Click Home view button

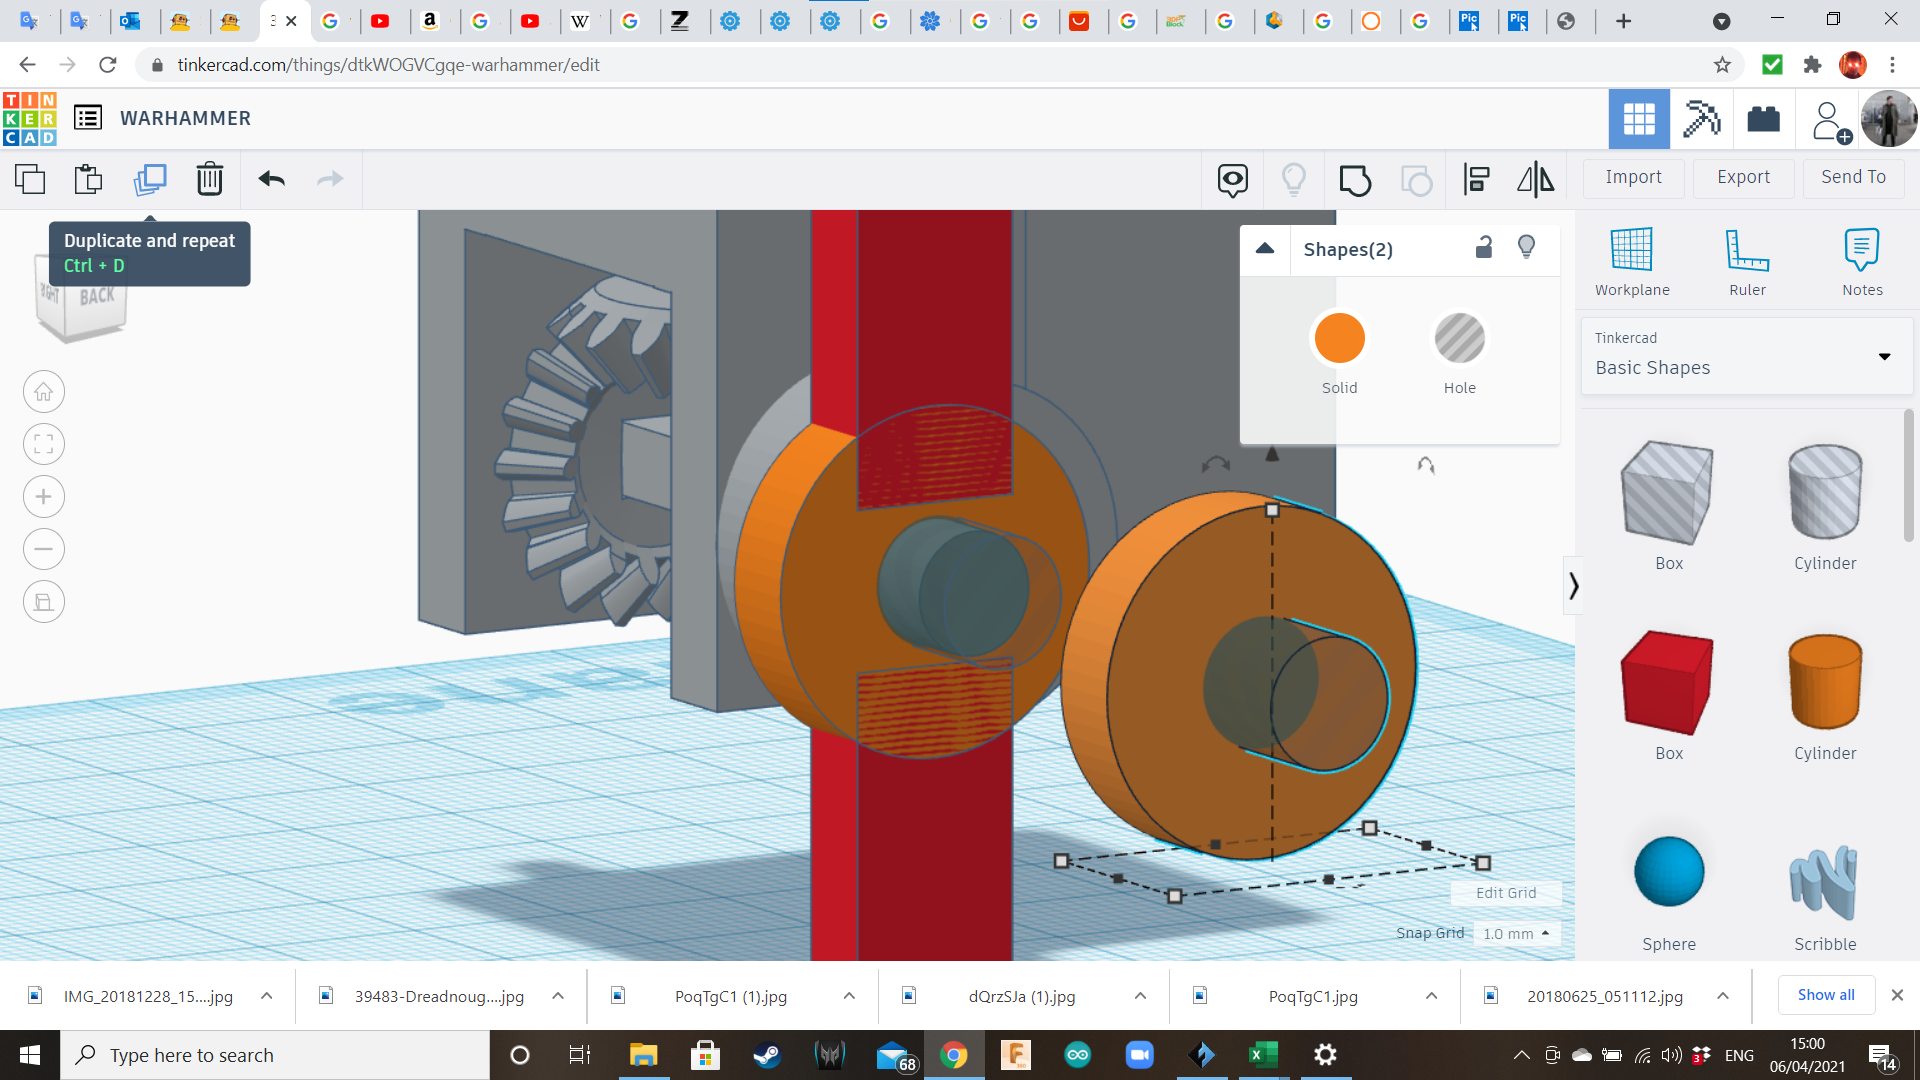(x=44, y=392)
